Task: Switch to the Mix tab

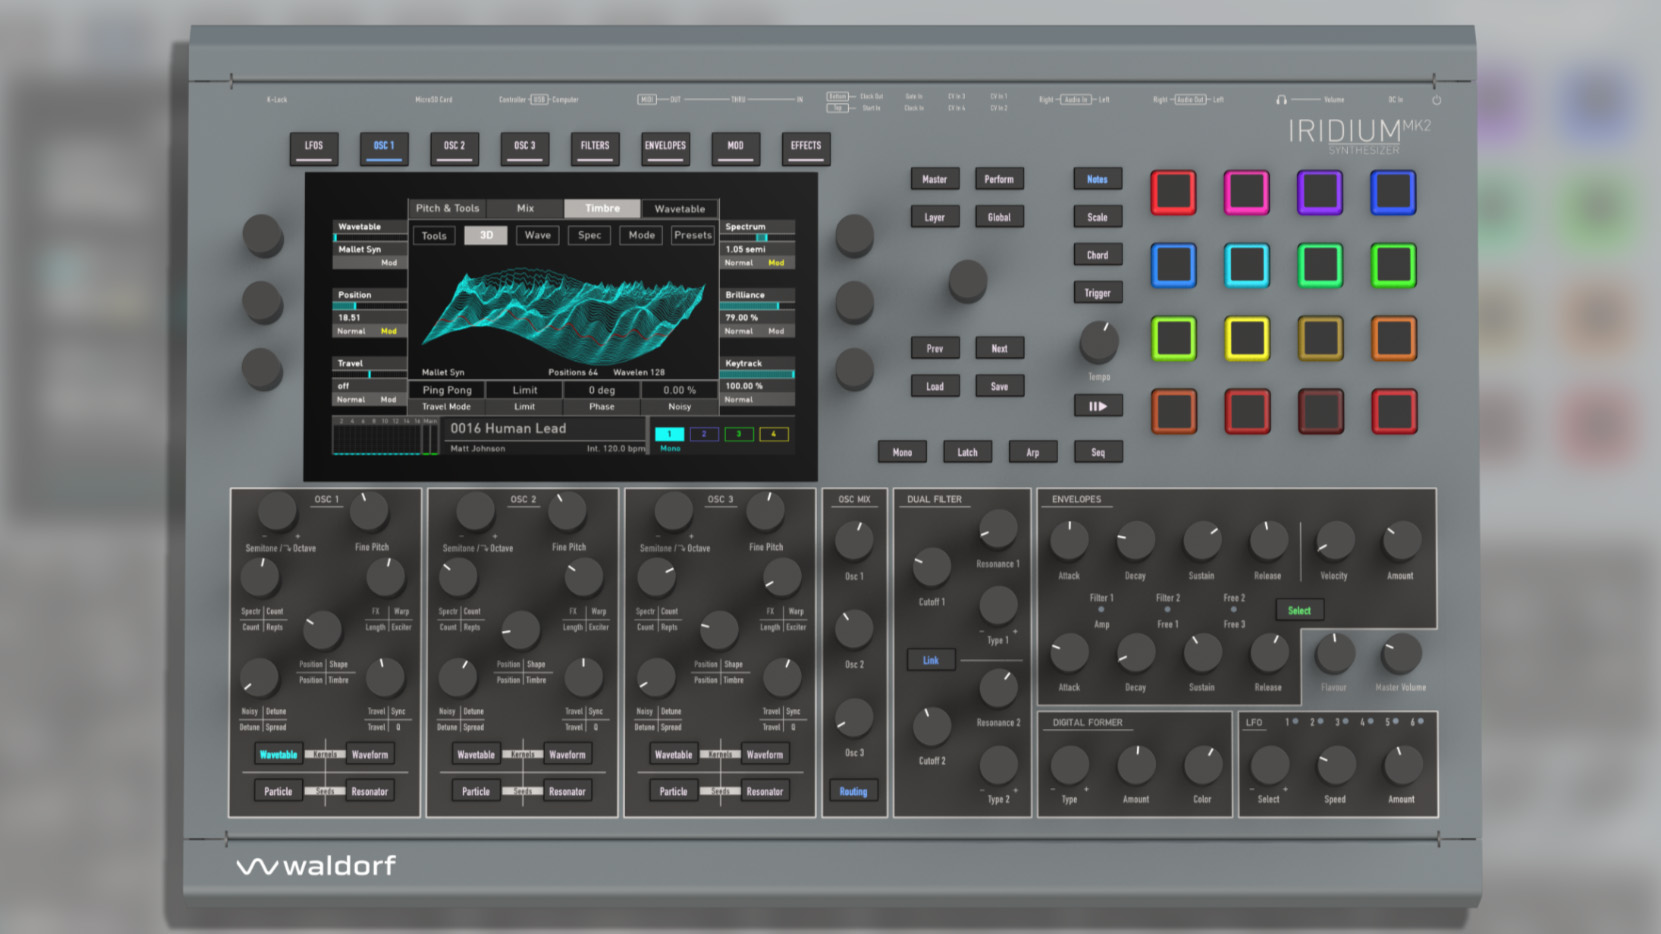Action: [525, 208]
